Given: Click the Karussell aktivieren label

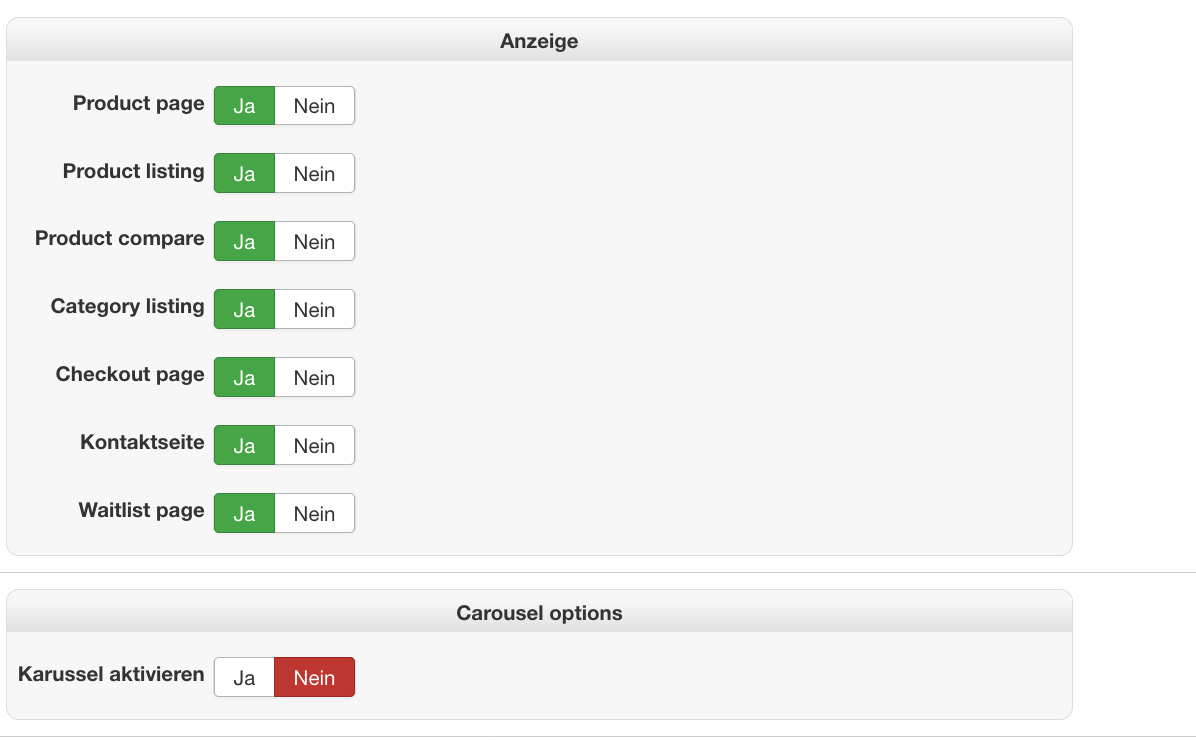Looking at the screenshot, I should point(111,674).
